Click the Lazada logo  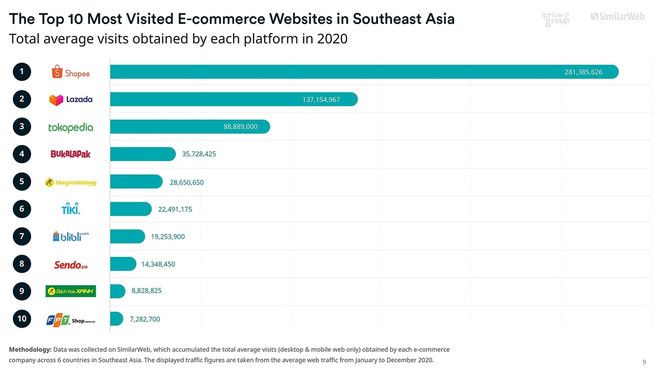pos(71,100)
